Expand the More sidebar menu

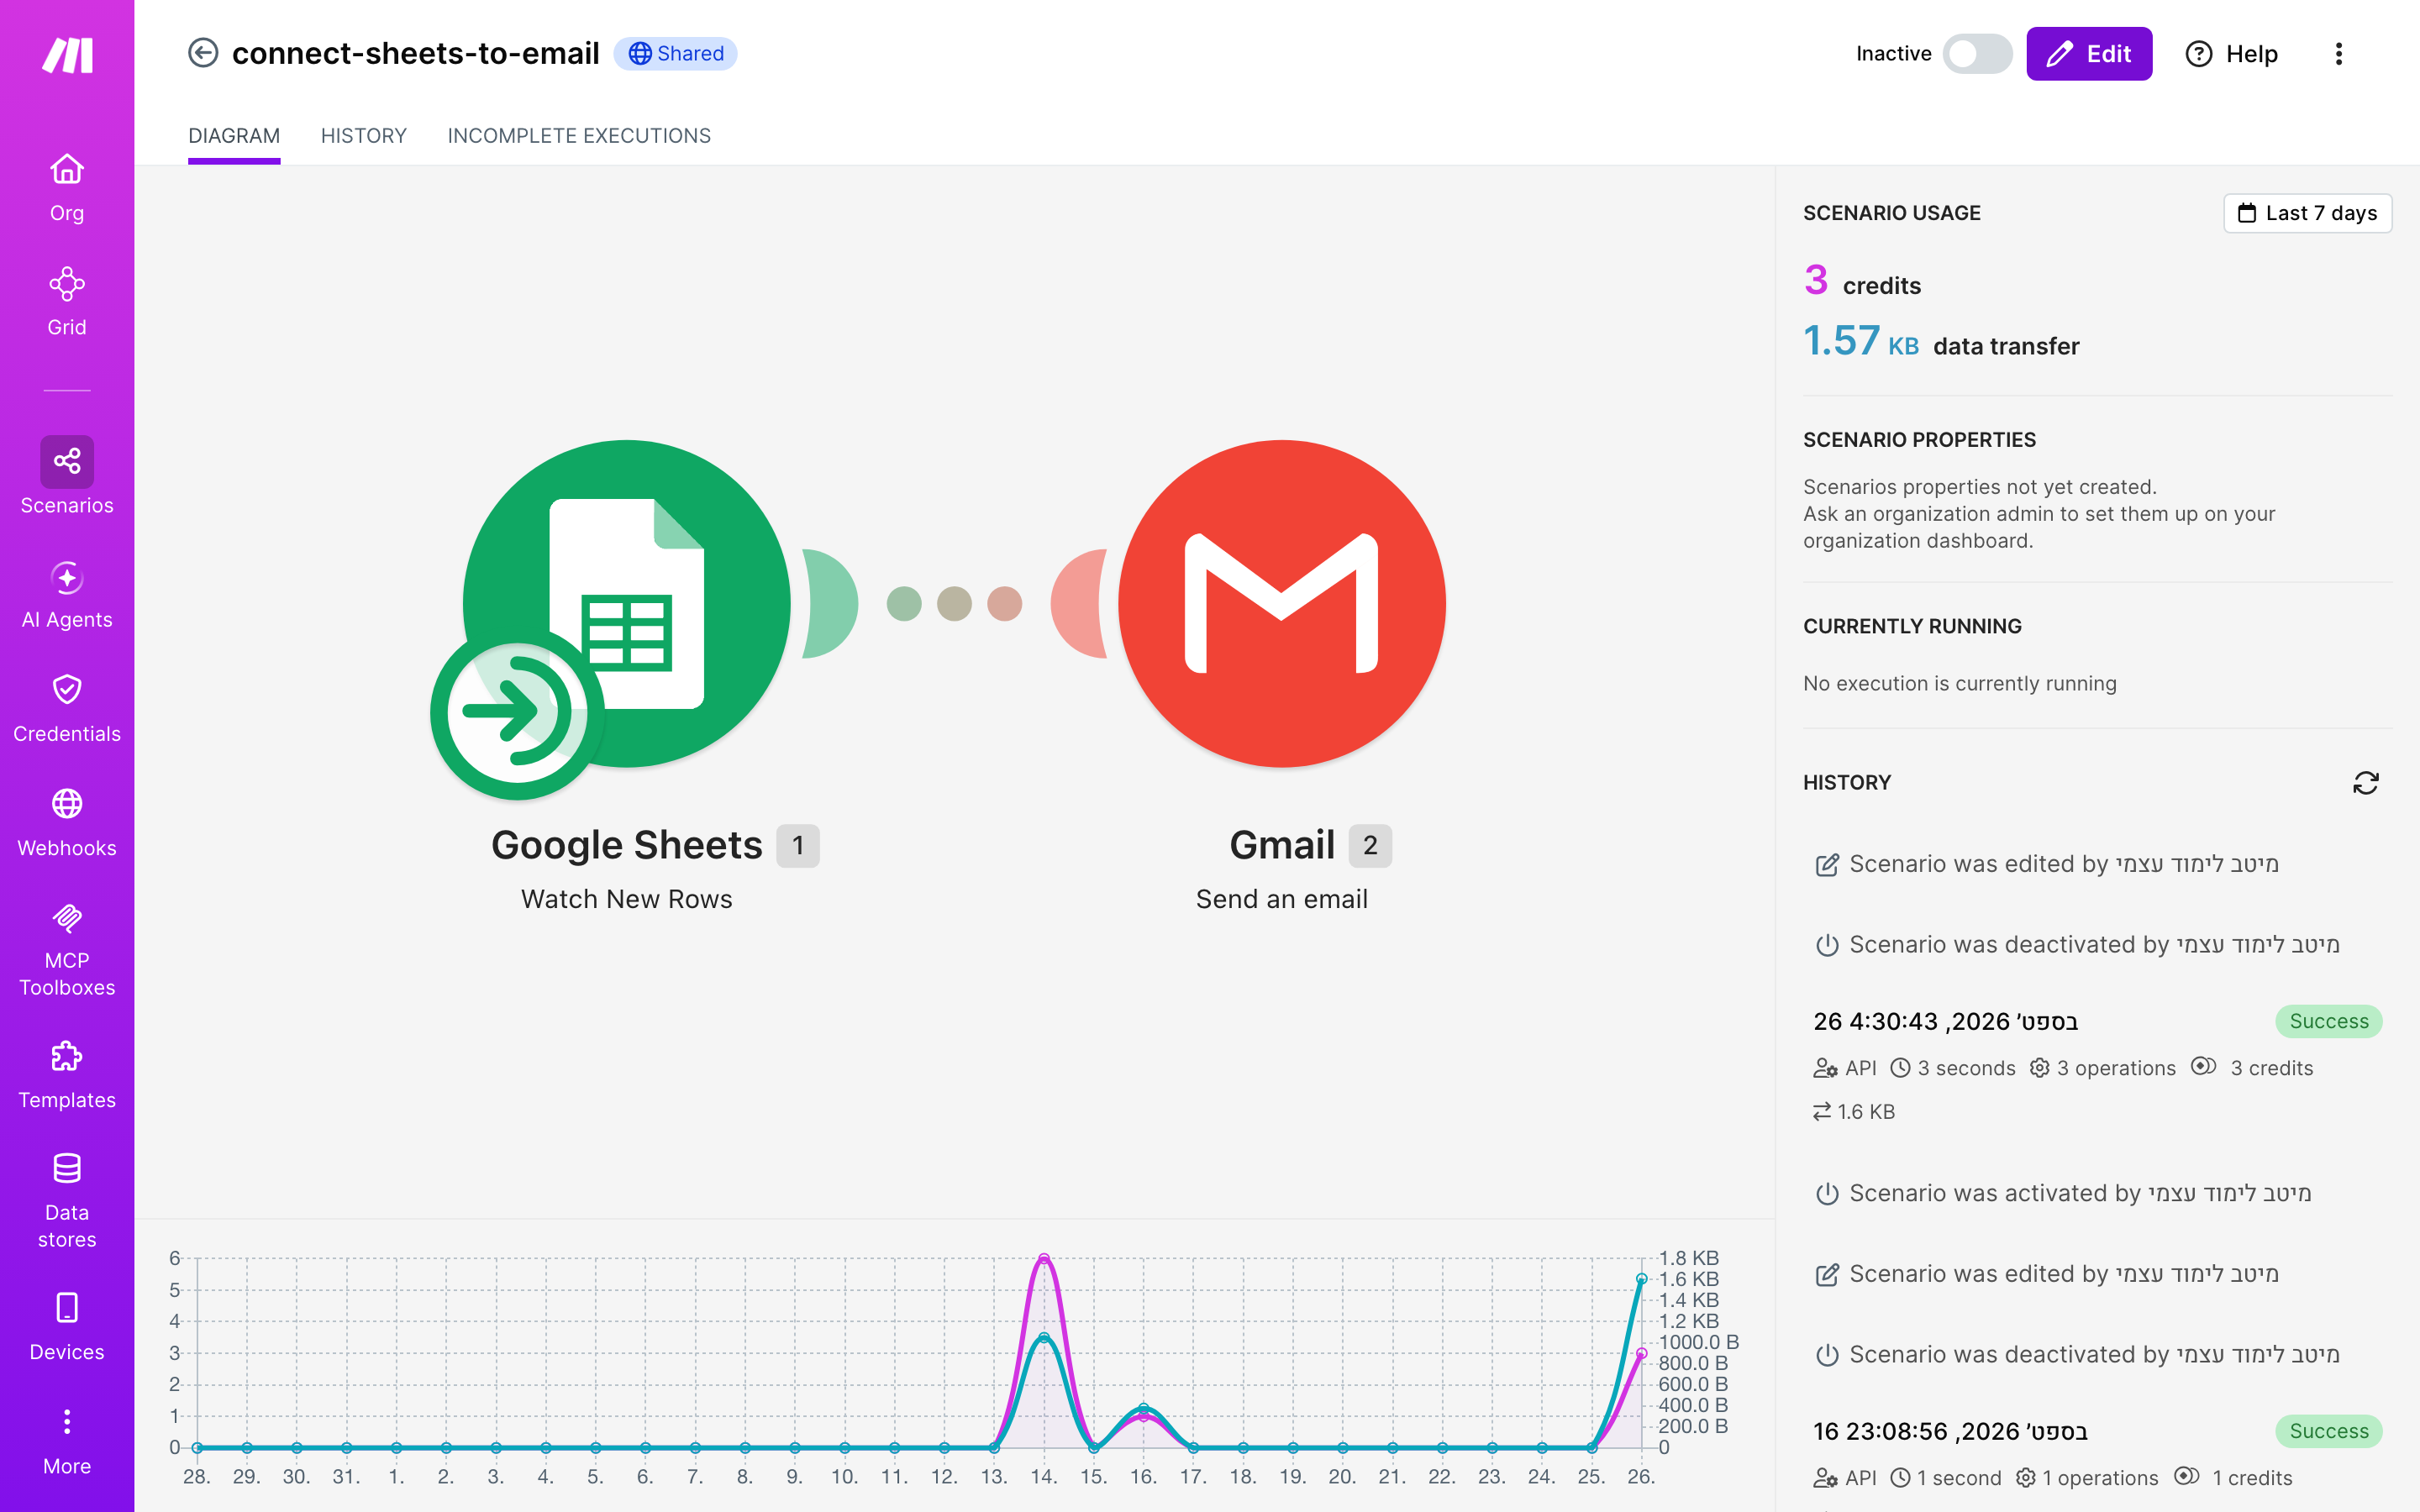pos(67,1441)
